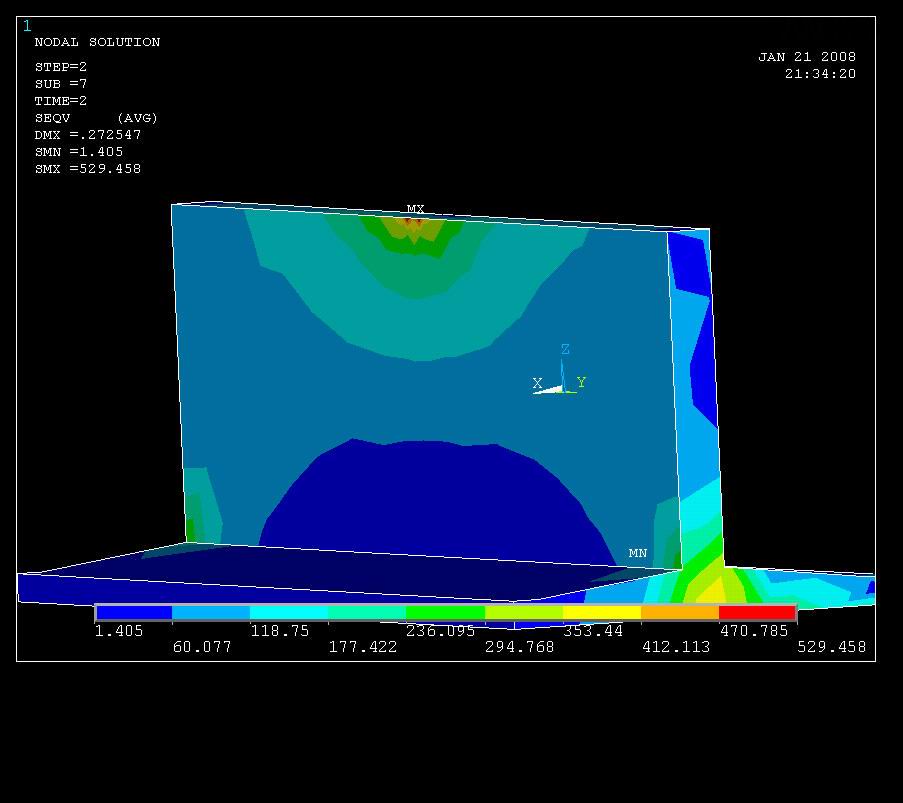903x803 pixels.
Task: Click the 118.75 legend value
Action: click(x=280, y=631)
